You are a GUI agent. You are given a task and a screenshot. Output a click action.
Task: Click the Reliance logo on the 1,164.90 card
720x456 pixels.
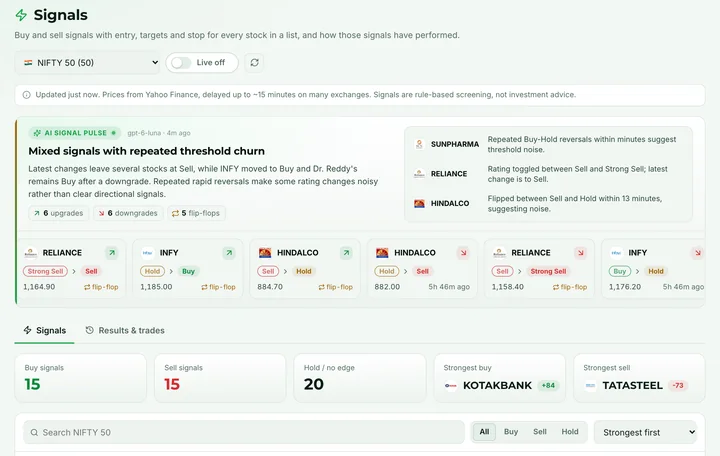30,253
